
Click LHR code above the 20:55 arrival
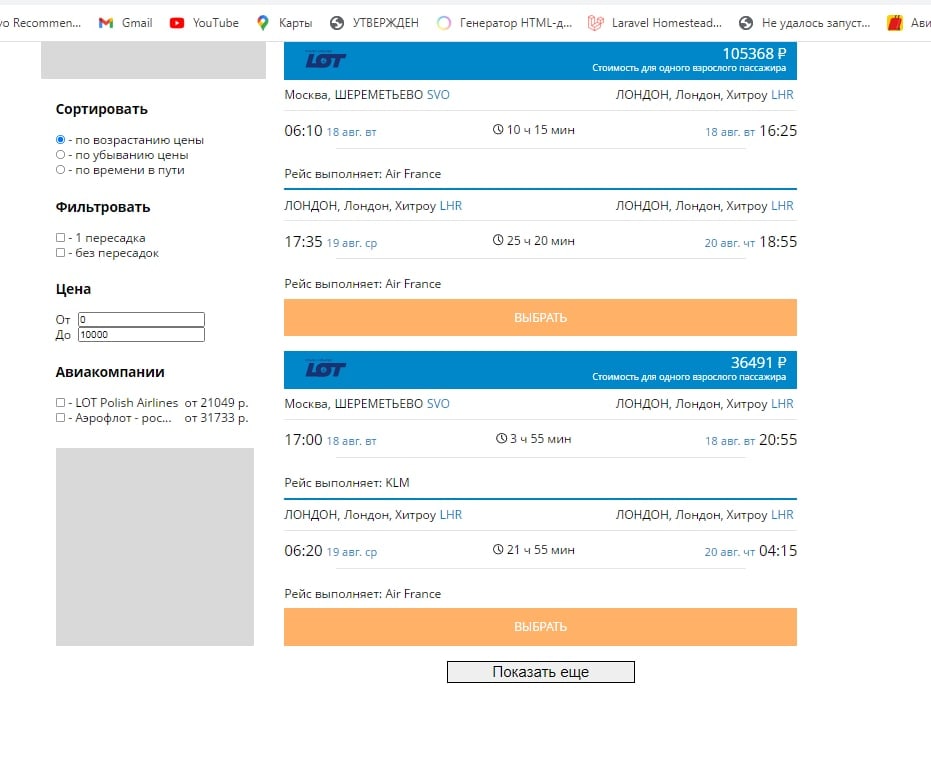pos(782,404)
